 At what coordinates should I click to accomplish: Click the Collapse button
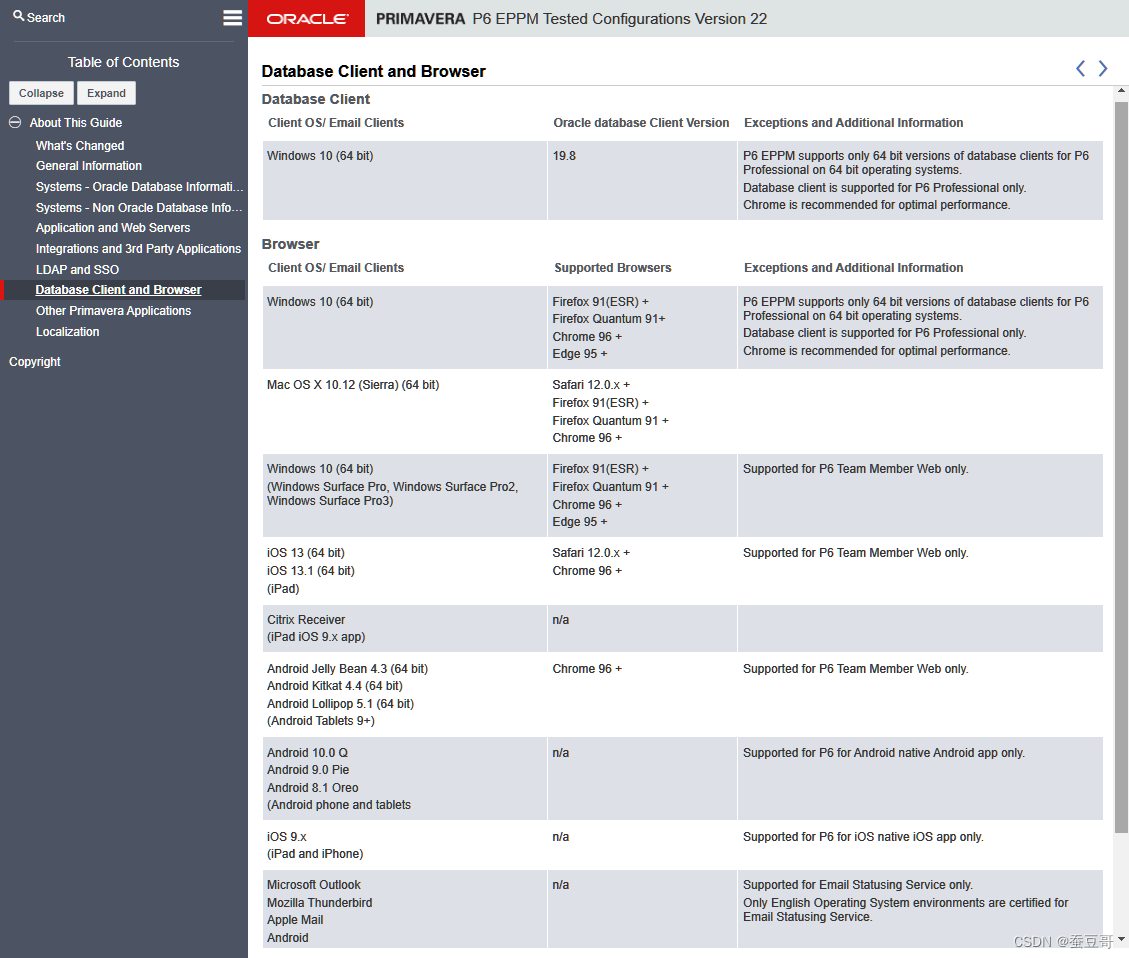click(41, 93)
